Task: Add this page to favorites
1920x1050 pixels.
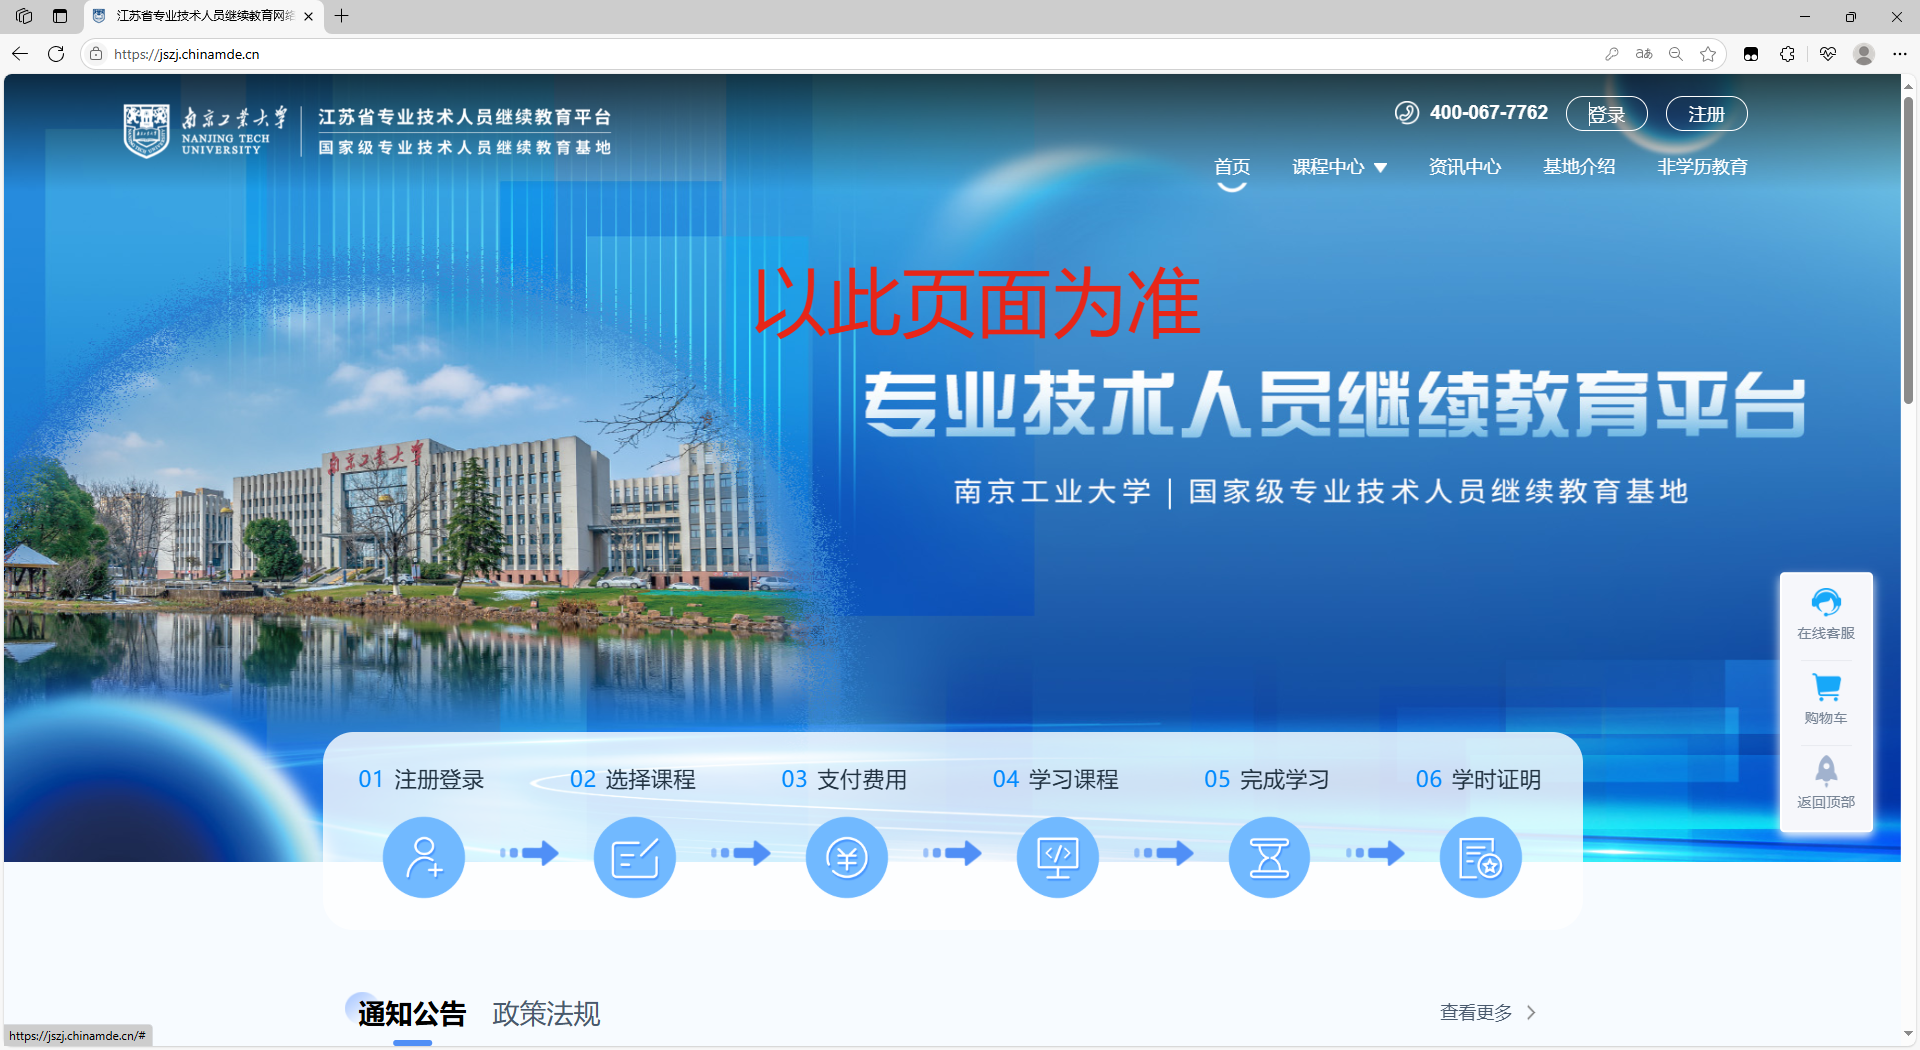Action: [x=1708, y=54]
